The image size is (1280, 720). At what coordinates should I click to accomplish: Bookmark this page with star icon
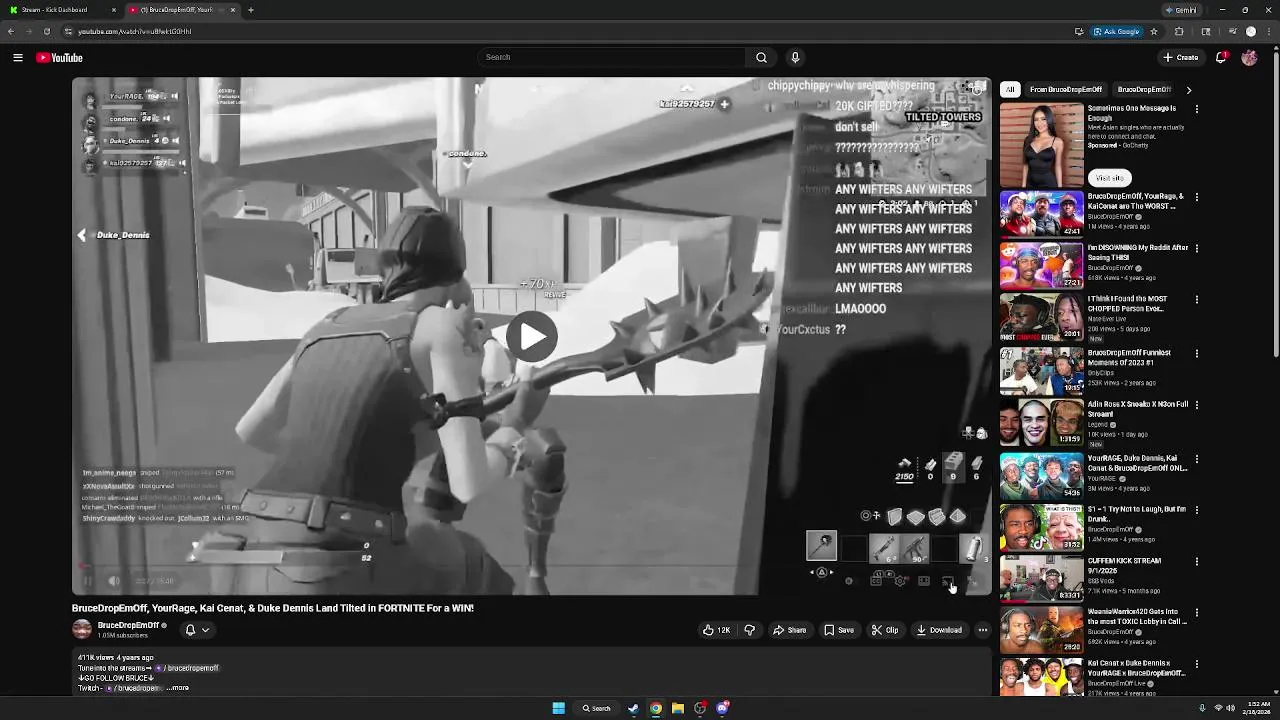[1154, 31]
